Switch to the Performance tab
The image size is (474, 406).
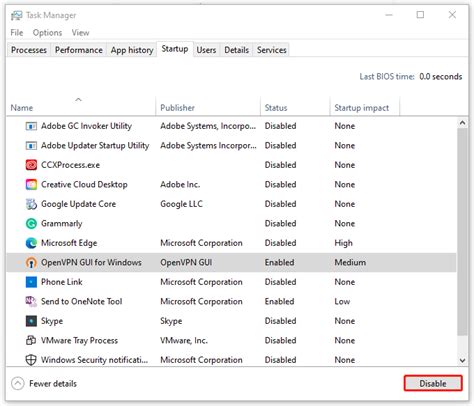pyautogui.click(x=79, y=50)
